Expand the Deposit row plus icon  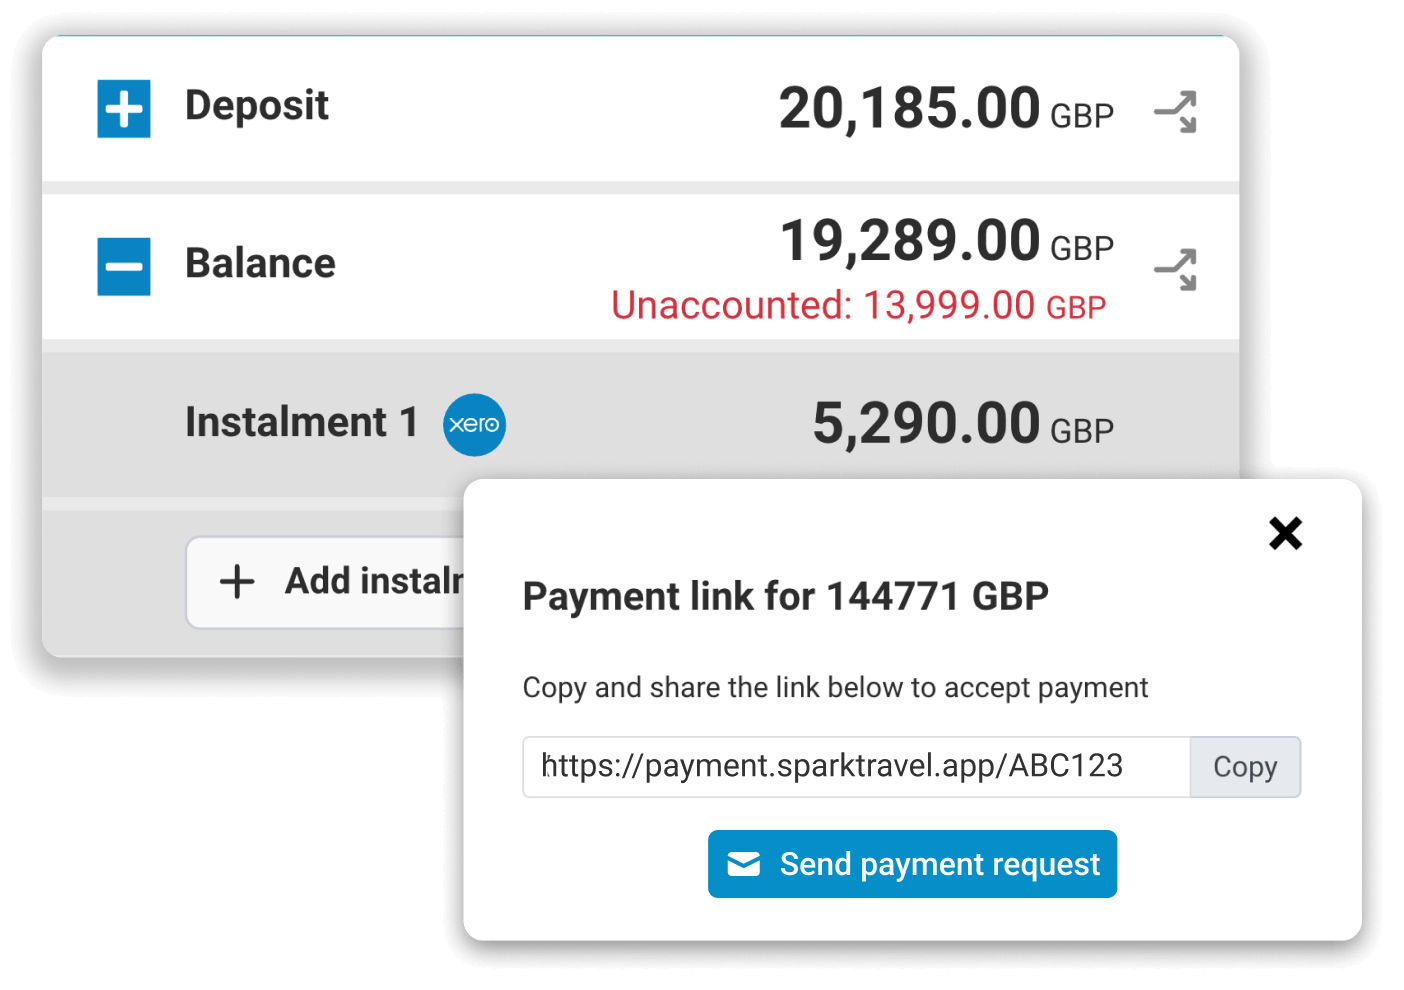(124, 108)
